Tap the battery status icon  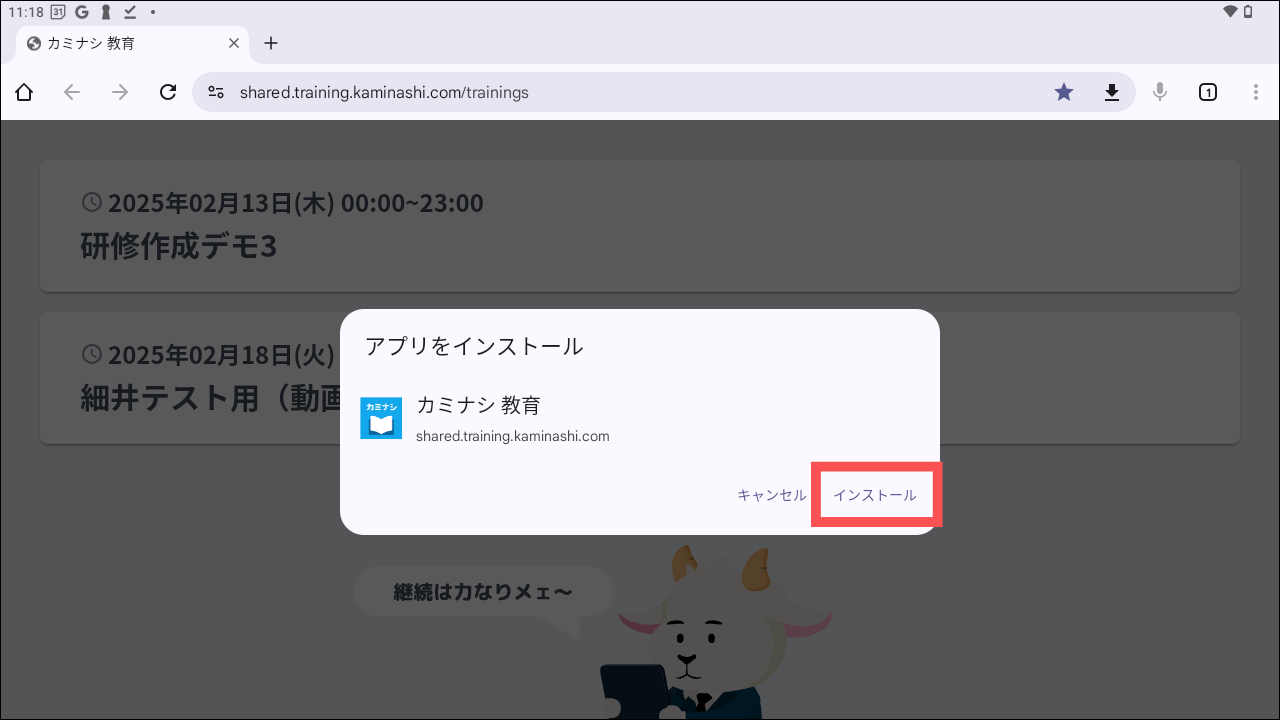[x=1248, y=12]
